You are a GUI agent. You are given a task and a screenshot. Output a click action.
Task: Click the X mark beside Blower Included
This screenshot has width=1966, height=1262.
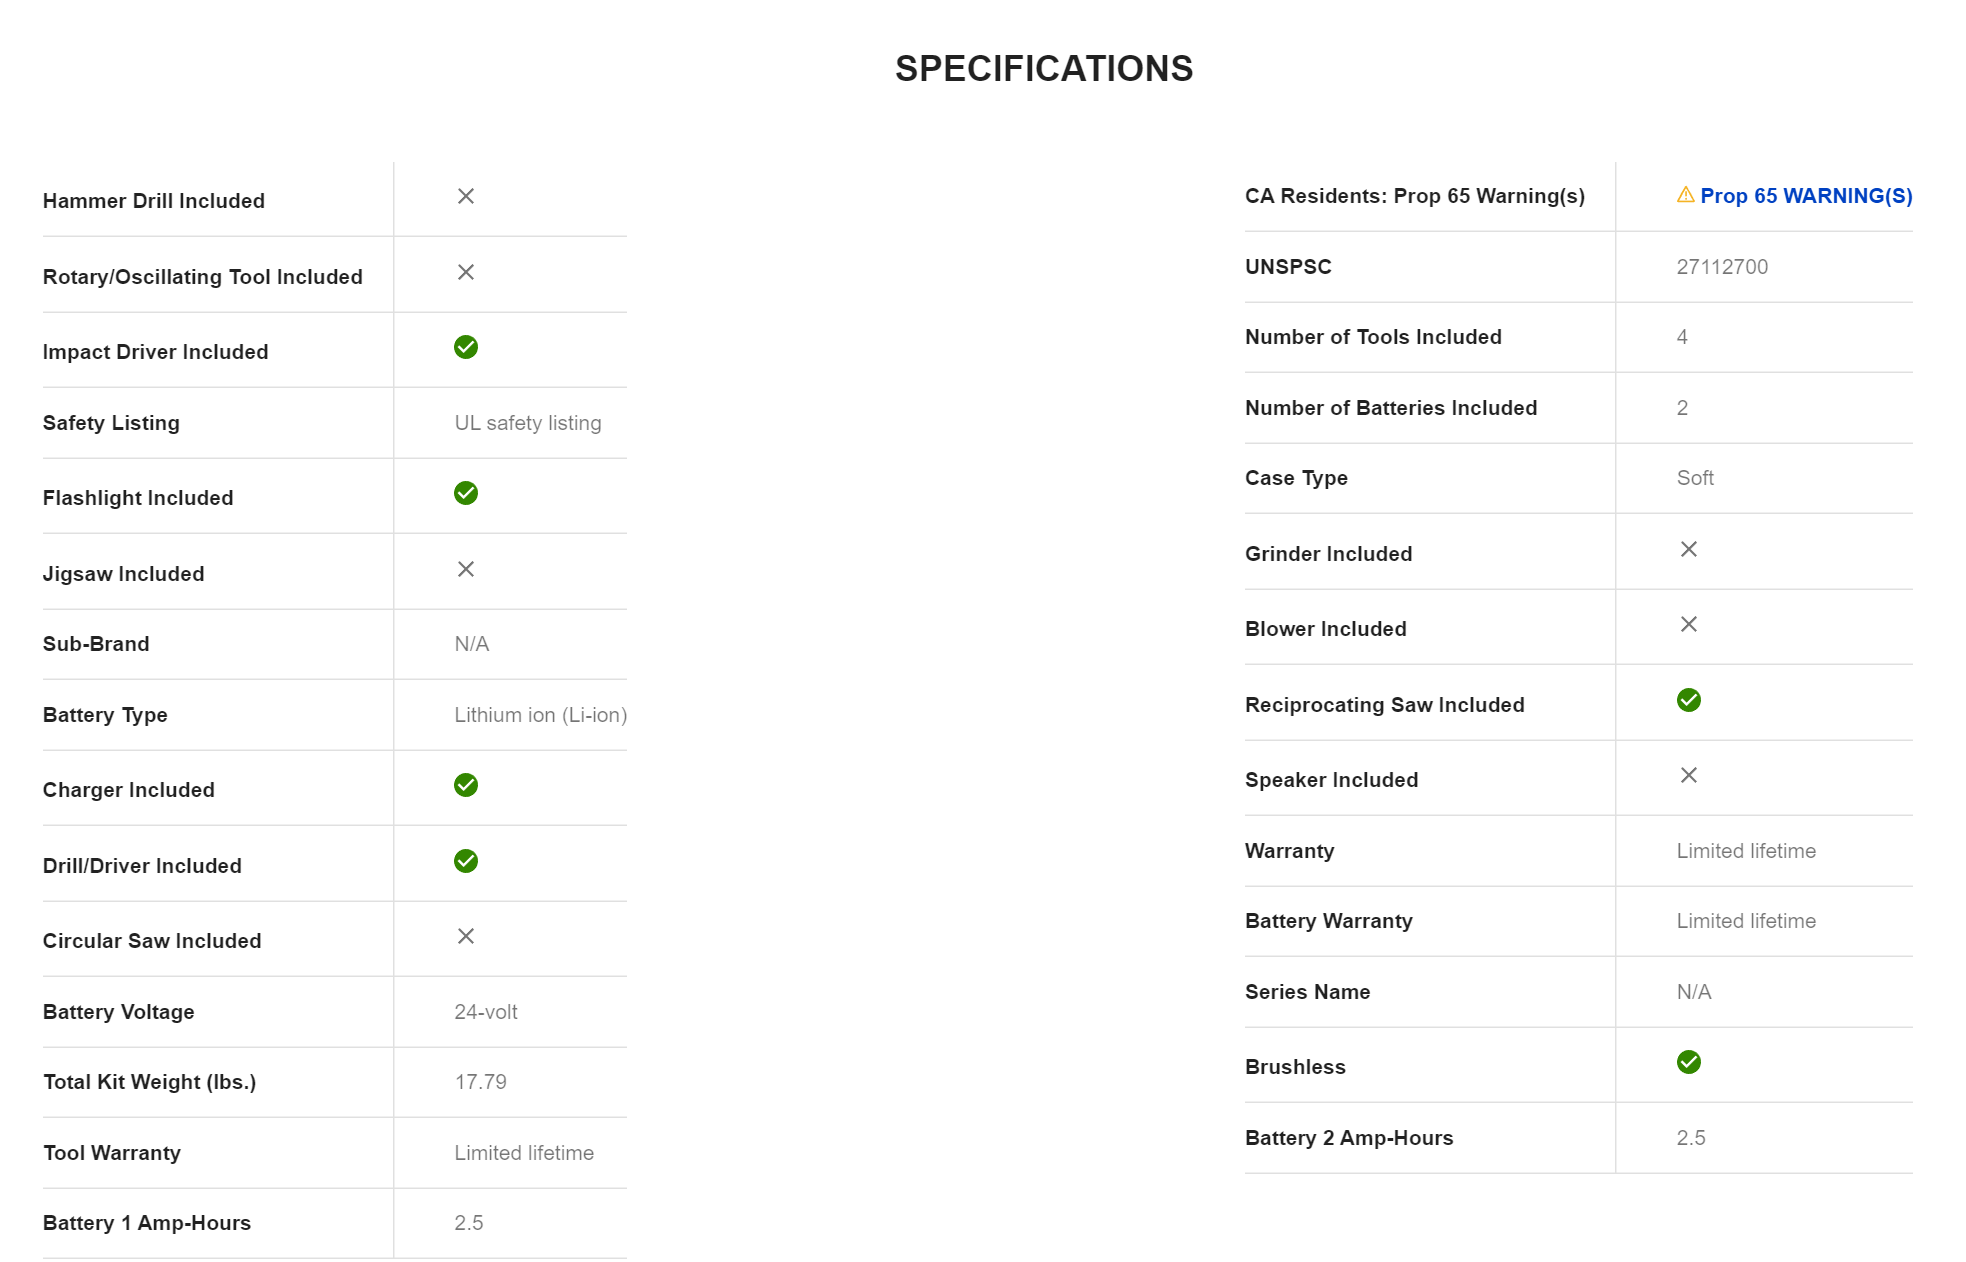tap(1689, 624)
